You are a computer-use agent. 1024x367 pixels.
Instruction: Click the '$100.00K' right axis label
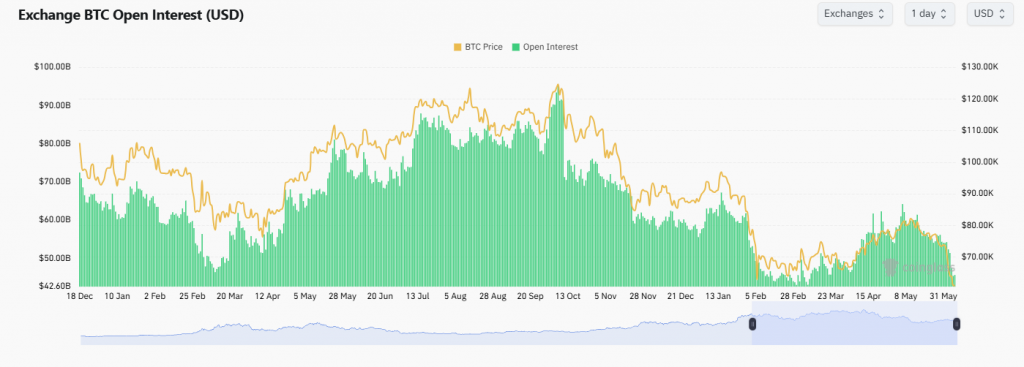(x=980, y=162)
